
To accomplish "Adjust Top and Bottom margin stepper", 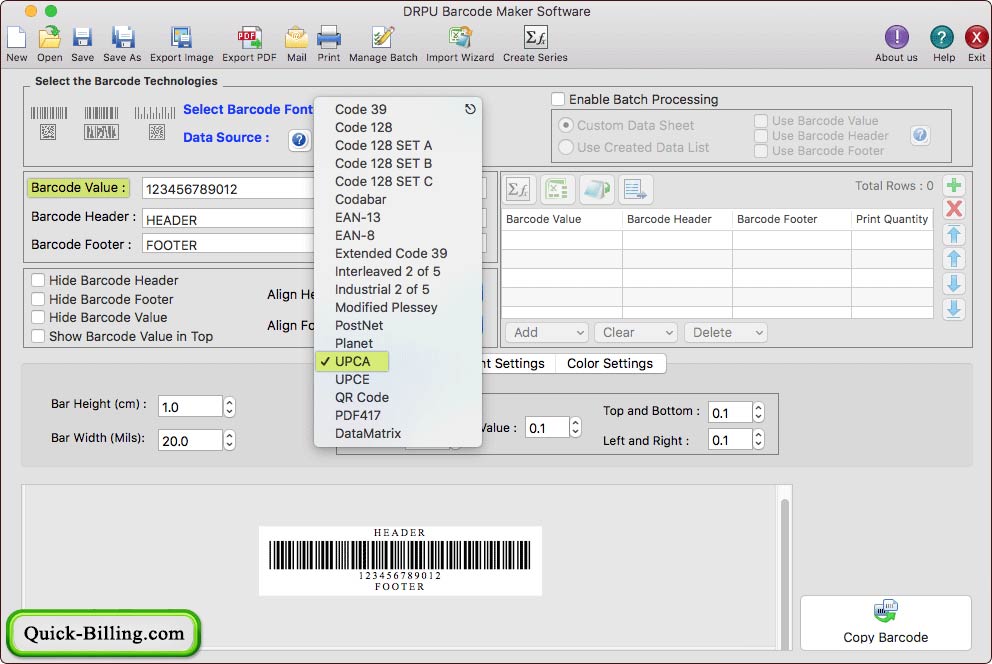I will point(759,412).
